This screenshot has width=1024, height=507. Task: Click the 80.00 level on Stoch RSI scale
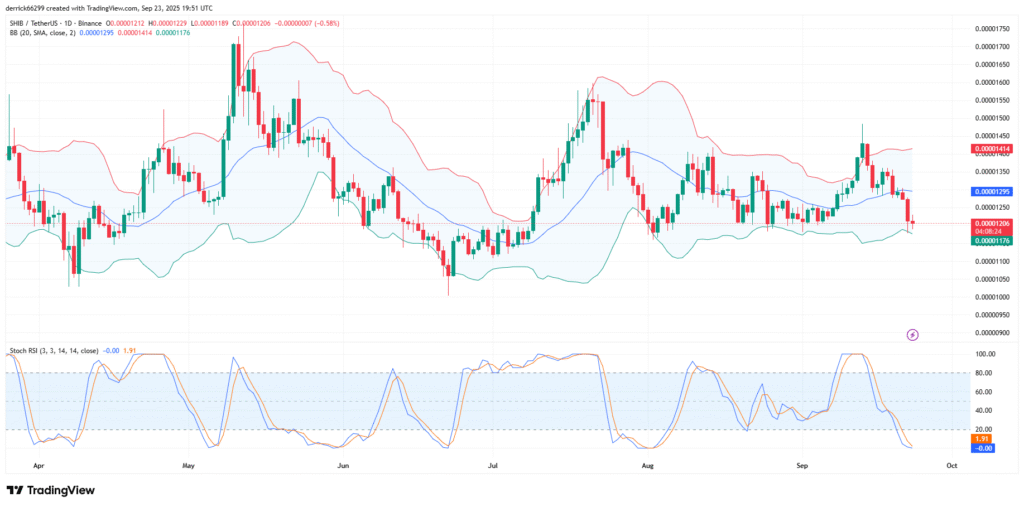[x=983, y=373]
